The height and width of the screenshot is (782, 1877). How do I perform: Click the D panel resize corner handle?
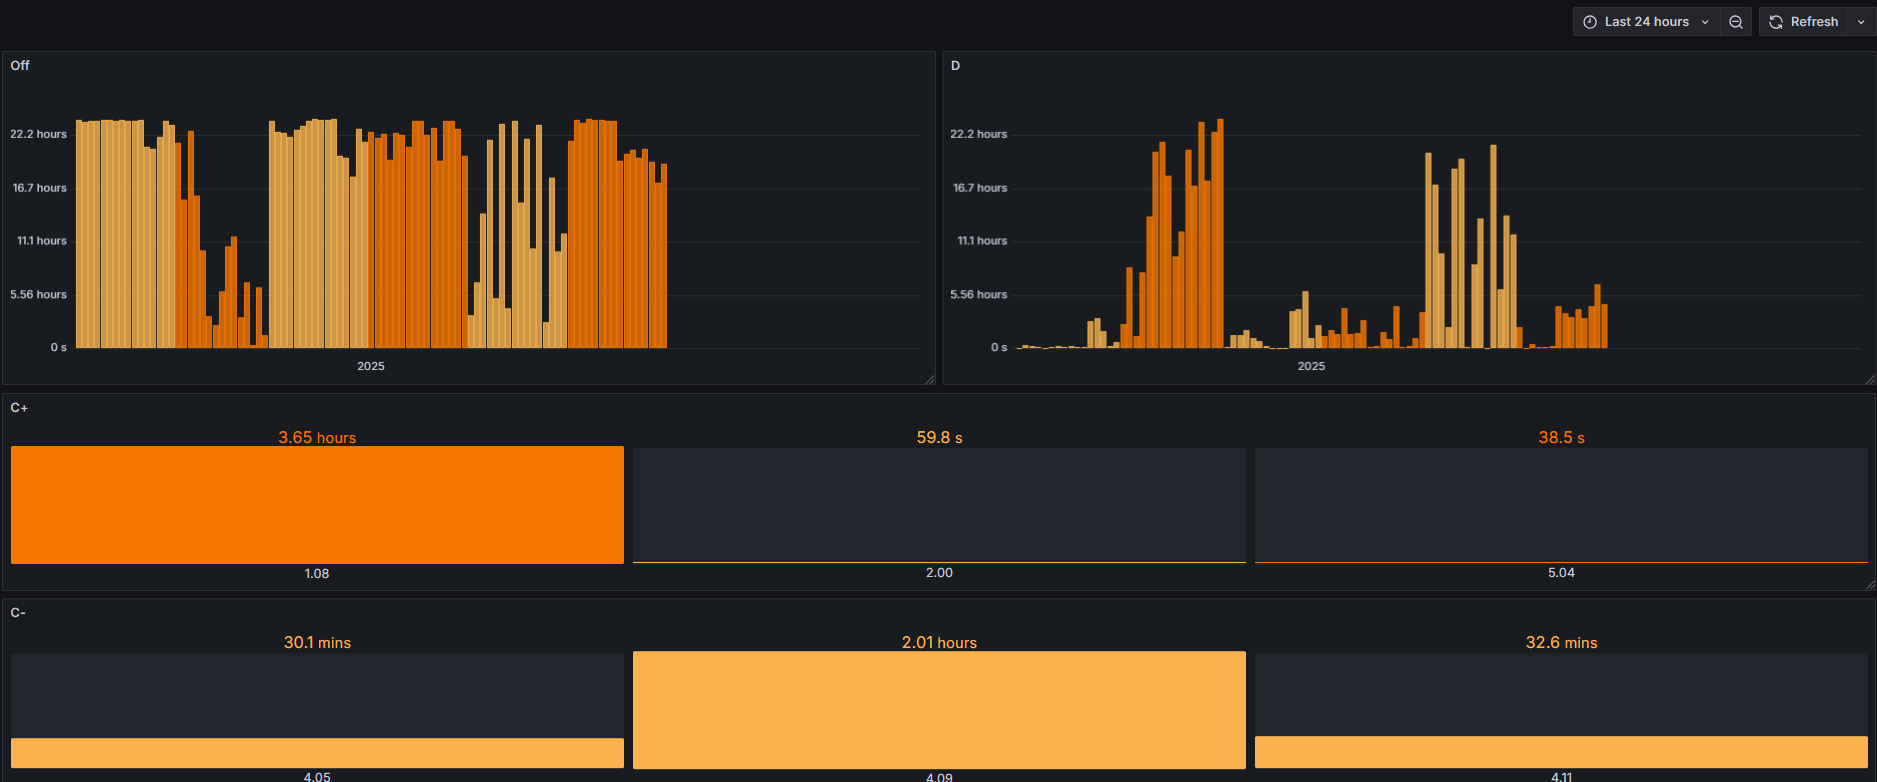[x=1870, y=379]
